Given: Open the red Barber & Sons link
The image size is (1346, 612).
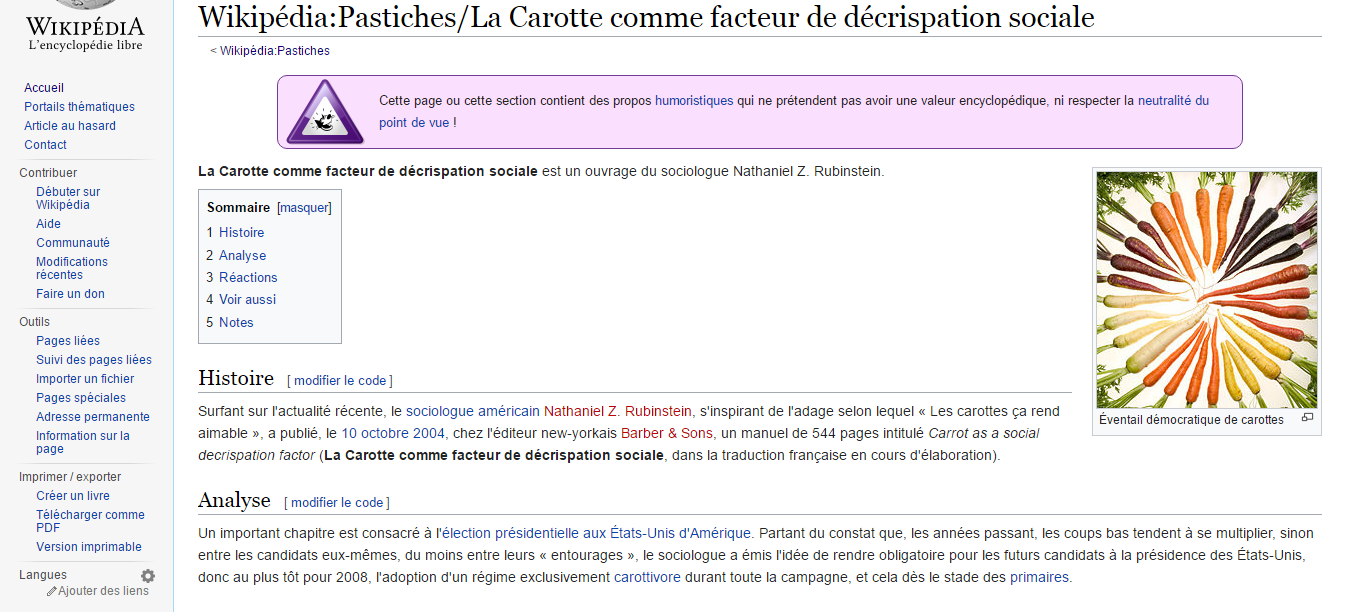Looking at the screenshot, I should pos(667,433).
